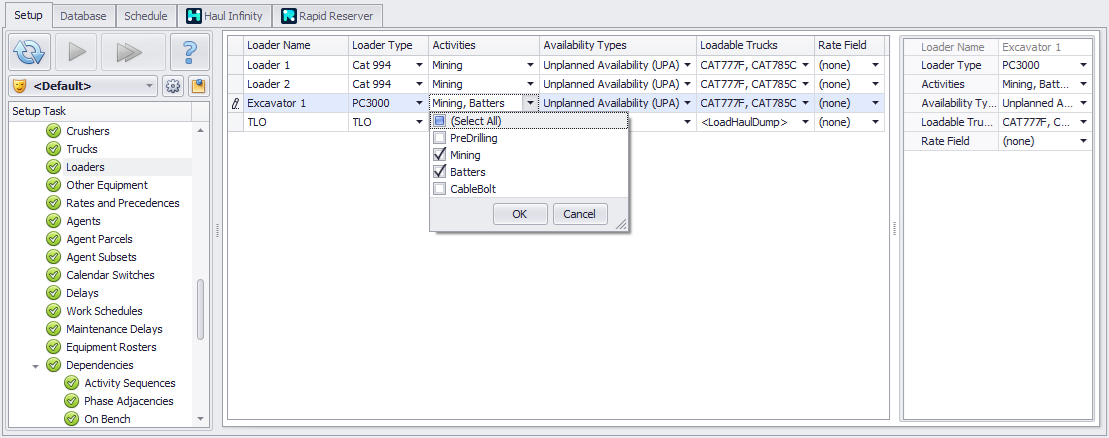Click the green check beside Trucks
The height and width of the screenshot is (438, 1109).
(53, 149)
